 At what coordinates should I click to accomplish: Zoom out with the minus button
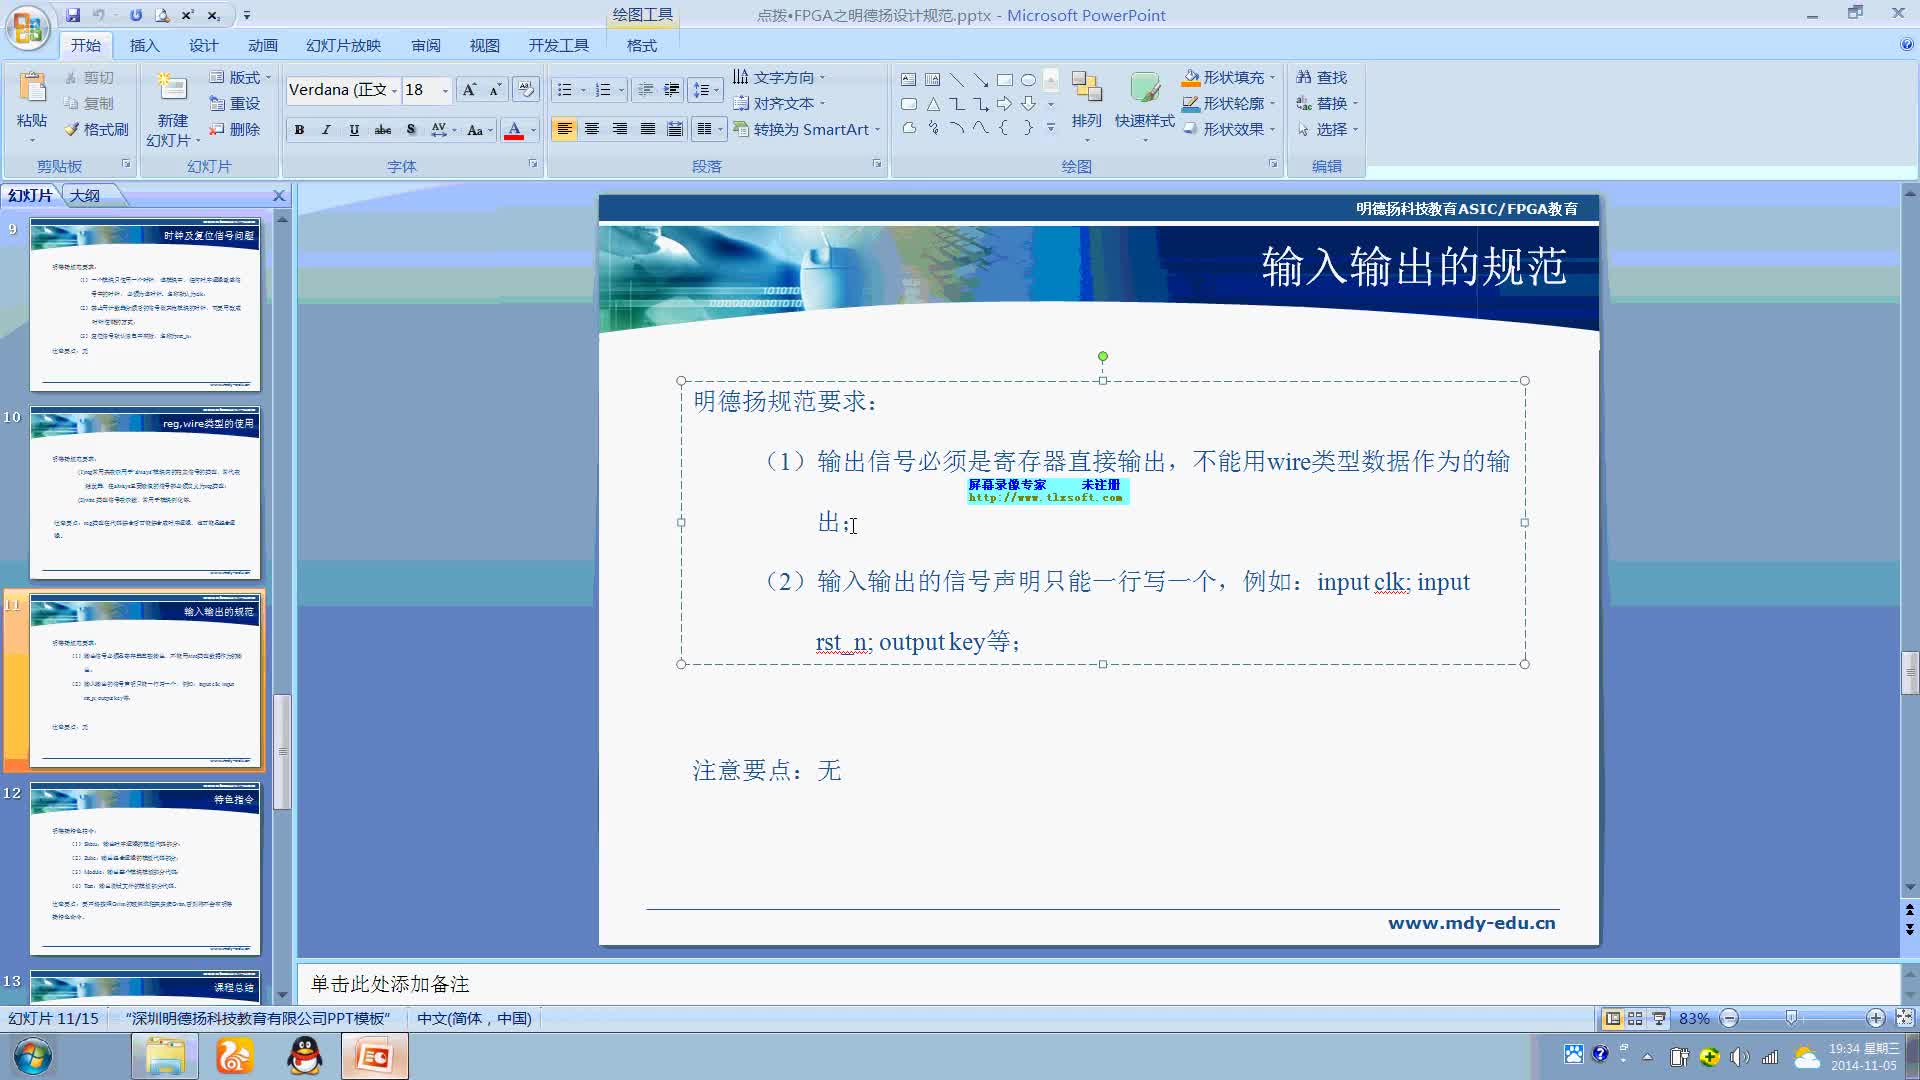click(x=1729, y=1018)
